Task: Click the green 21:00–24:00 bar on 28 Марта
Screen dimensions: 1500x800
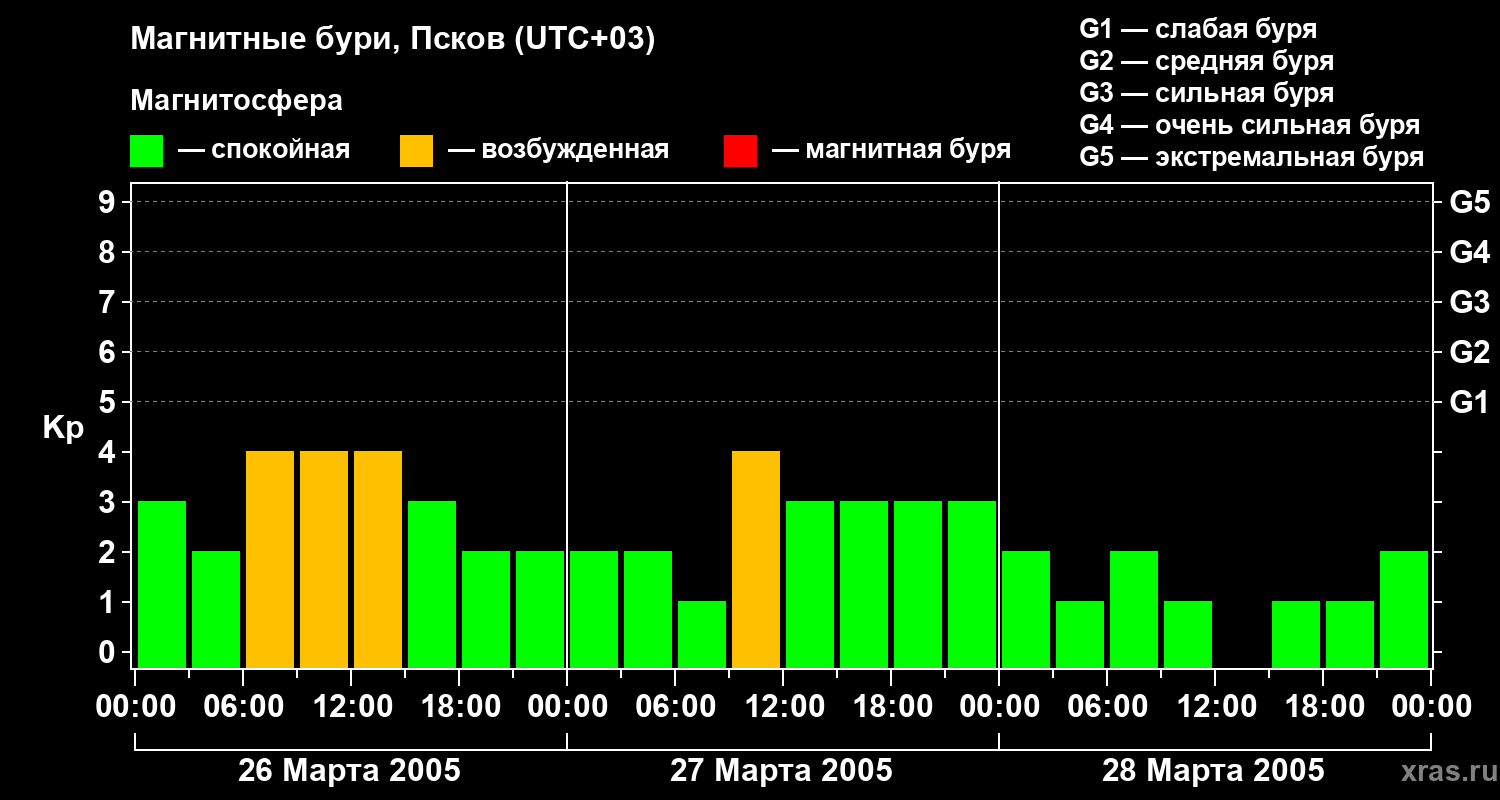Action: 1404,609
